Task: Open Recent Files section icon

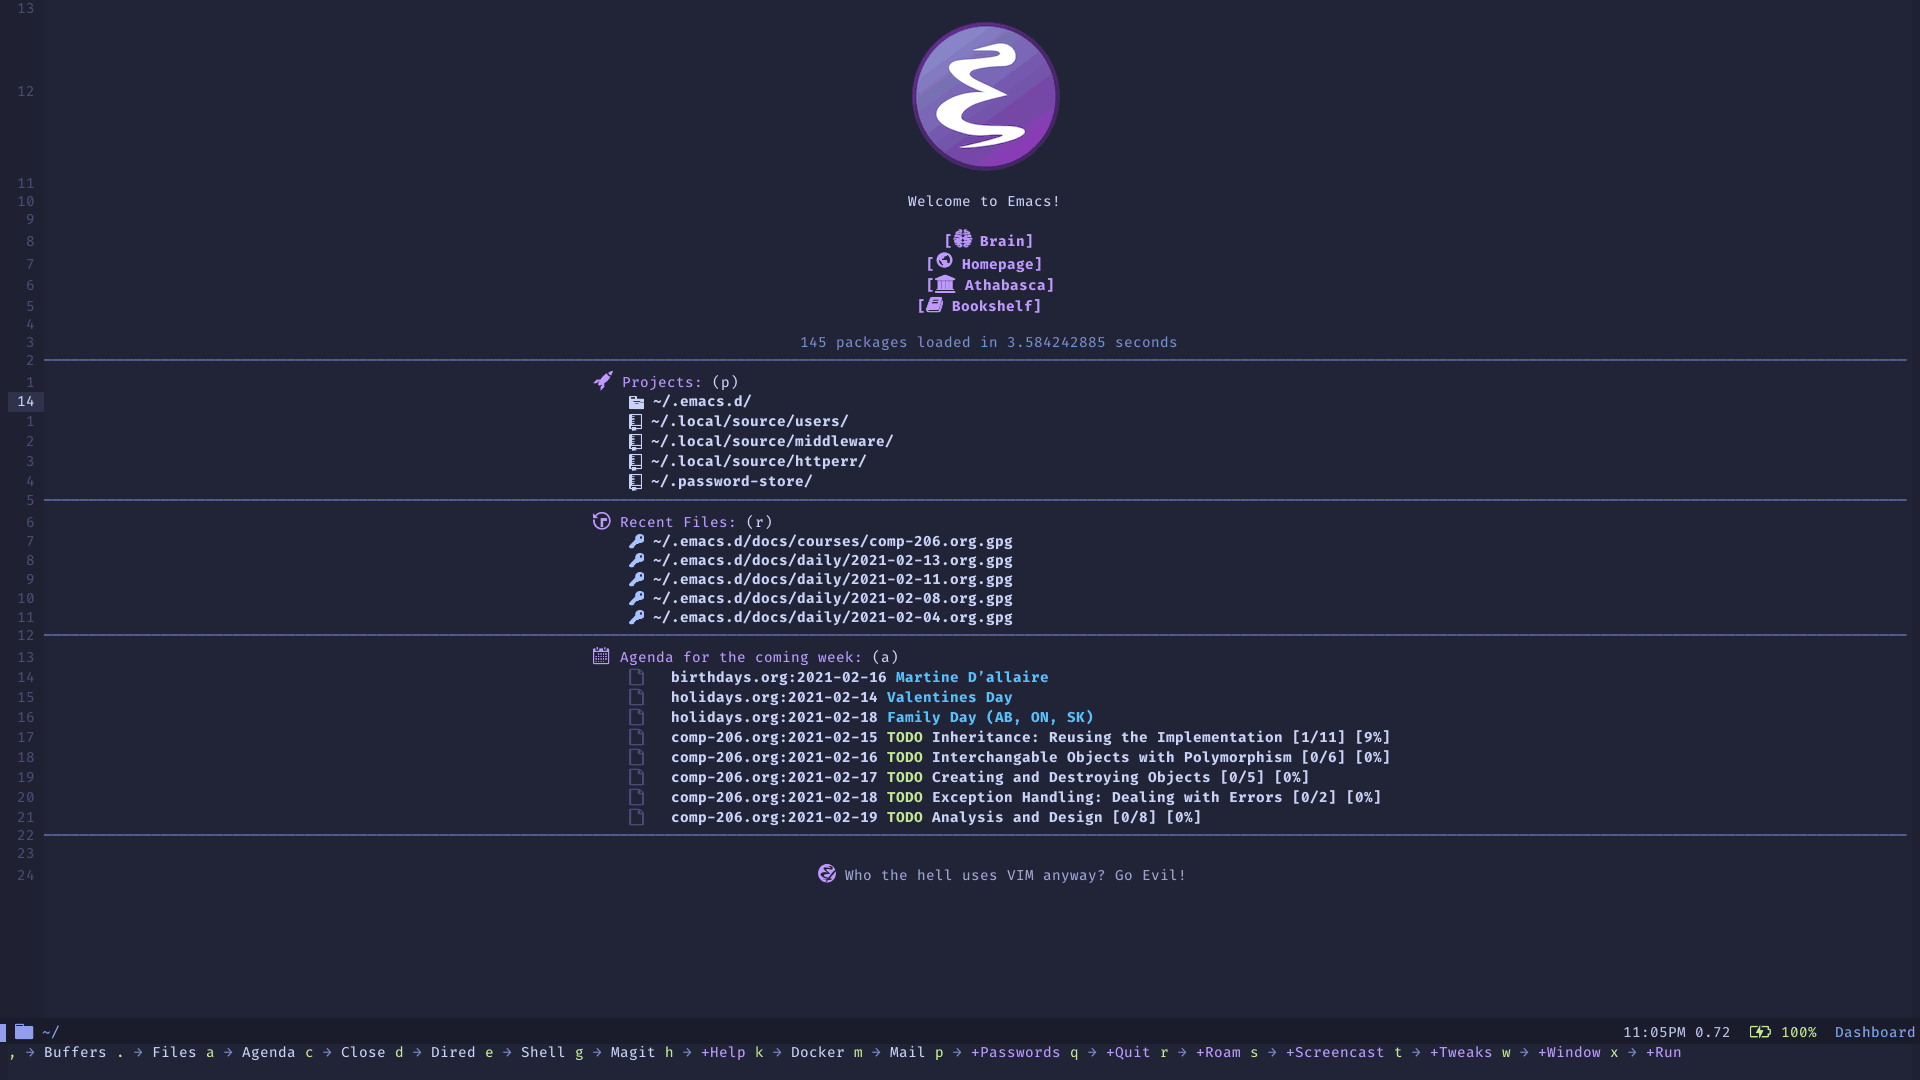Action: 600,521
